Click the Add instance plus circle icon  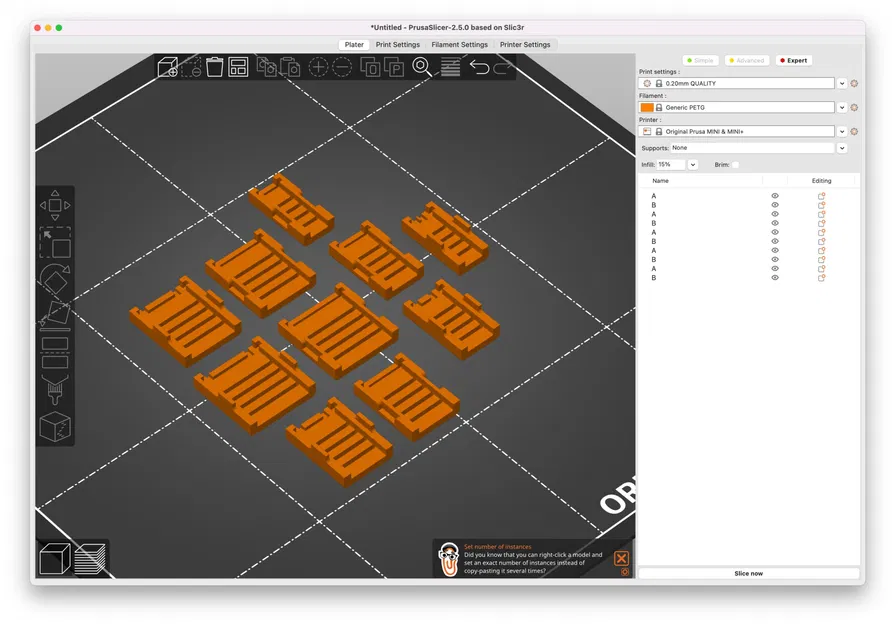(x=319, y=67)
